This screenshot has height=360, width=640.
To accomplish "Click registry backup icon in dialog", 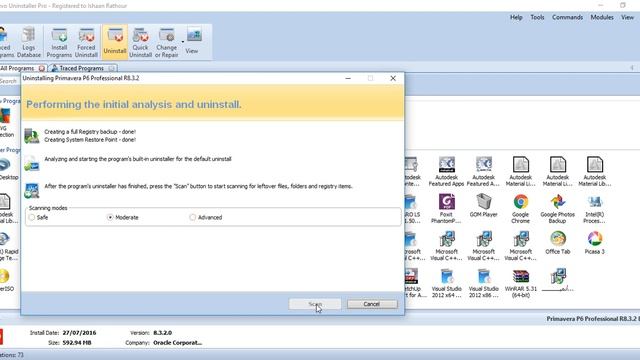I will coord(31,136).
